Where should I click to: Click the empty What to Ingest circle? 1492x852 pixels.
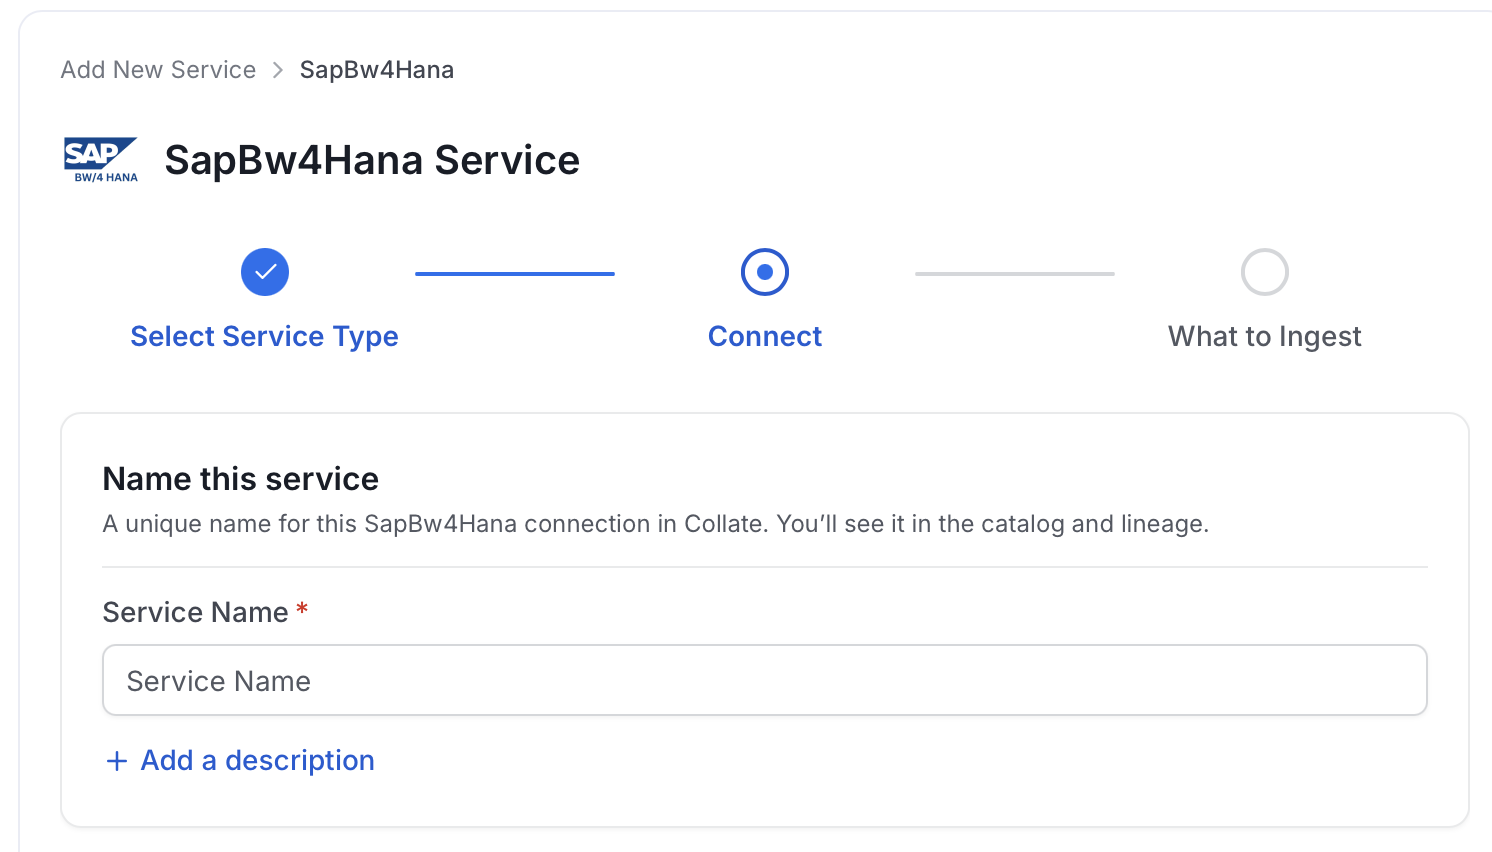pyautogui.click(x=1265, y=272)
